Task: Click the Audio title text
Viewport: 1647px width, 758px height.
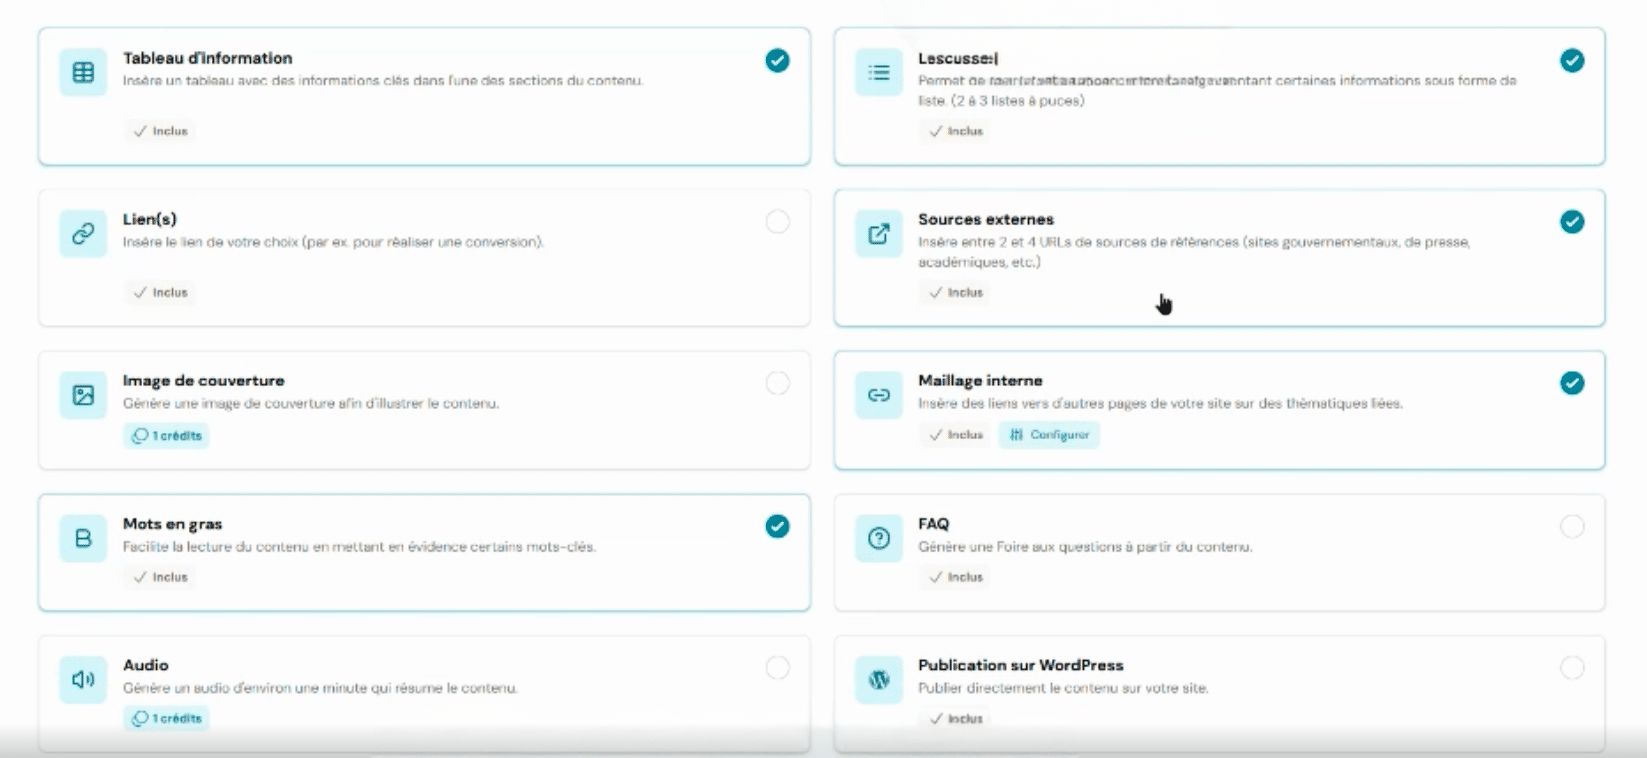Action: tap(146, 665)
